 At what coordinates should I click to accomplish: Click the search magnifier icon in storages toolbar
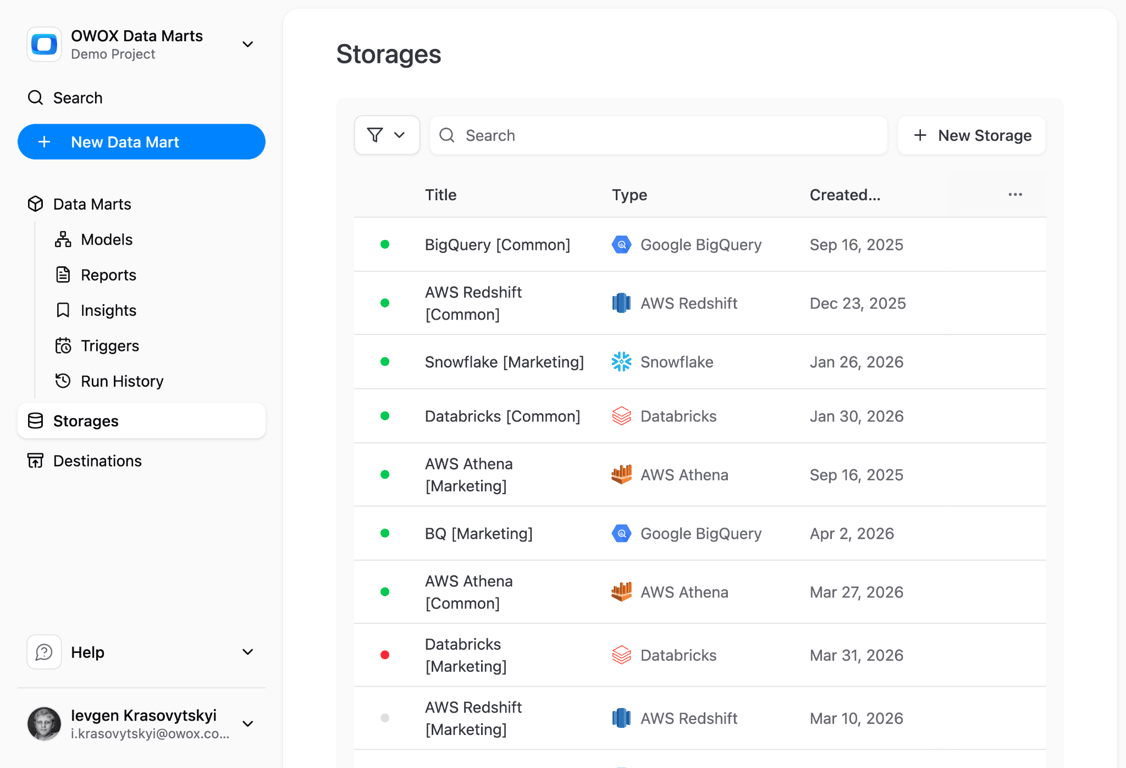[447, 135]
